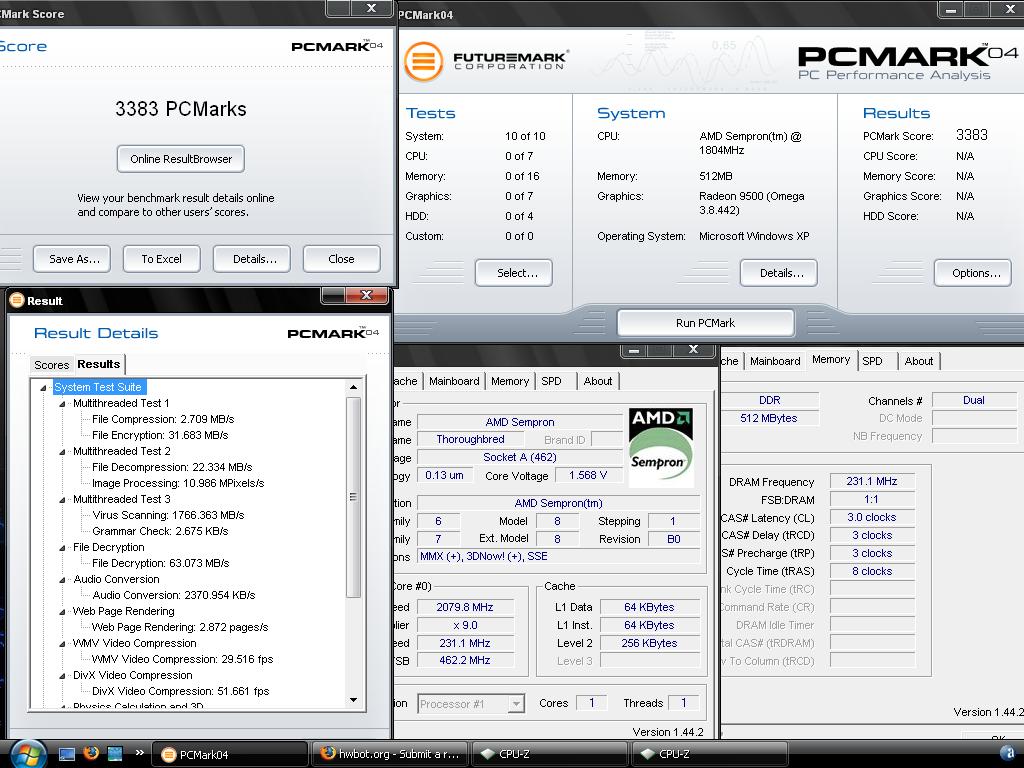Select Image Processing: 10.986 MPixels/s row
Viewport: 1024px width, 768px height.
coord(178,483)
